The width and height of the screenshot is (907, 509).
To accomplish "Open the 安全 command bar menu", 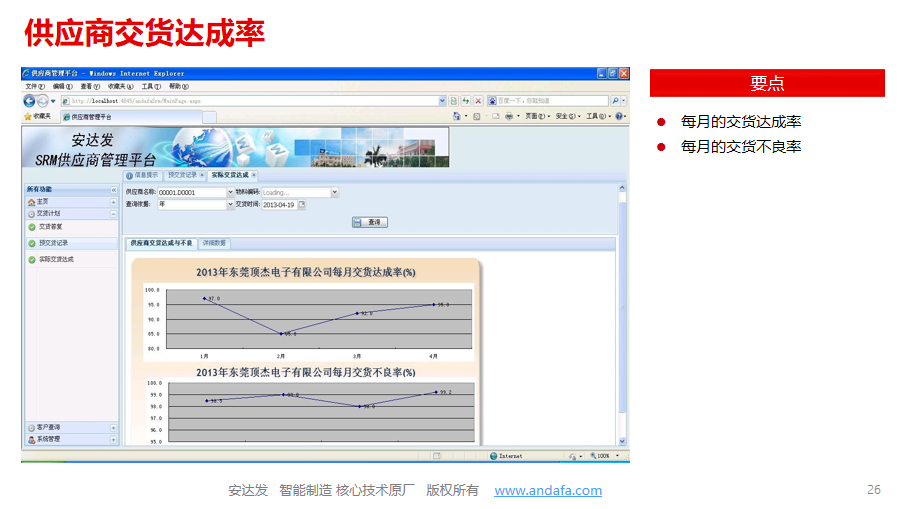I will (568, 116).
